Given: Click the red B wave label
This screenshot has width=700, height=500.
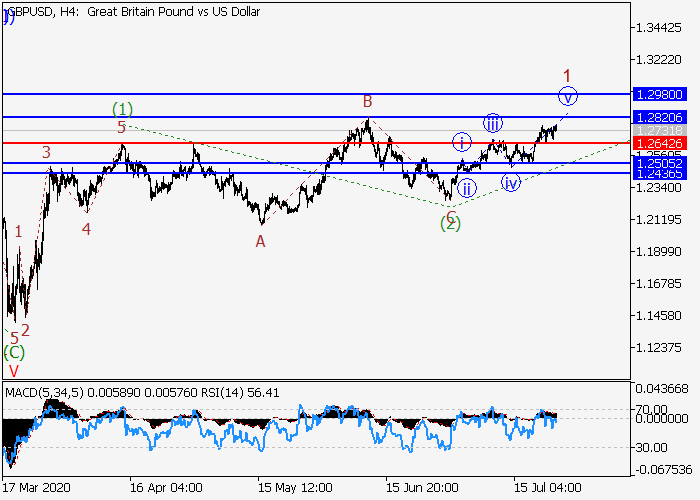Looking at the screenshot, I should (x=368, y=101).
